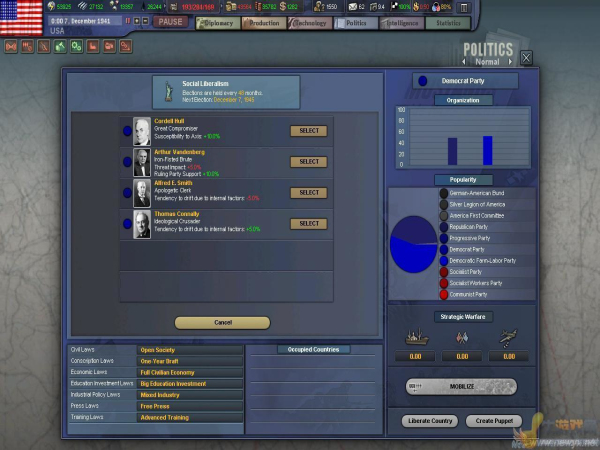600x450 pixels.
Task: Select Arthur Vandenberg as minister
Action: coord(309,162)
